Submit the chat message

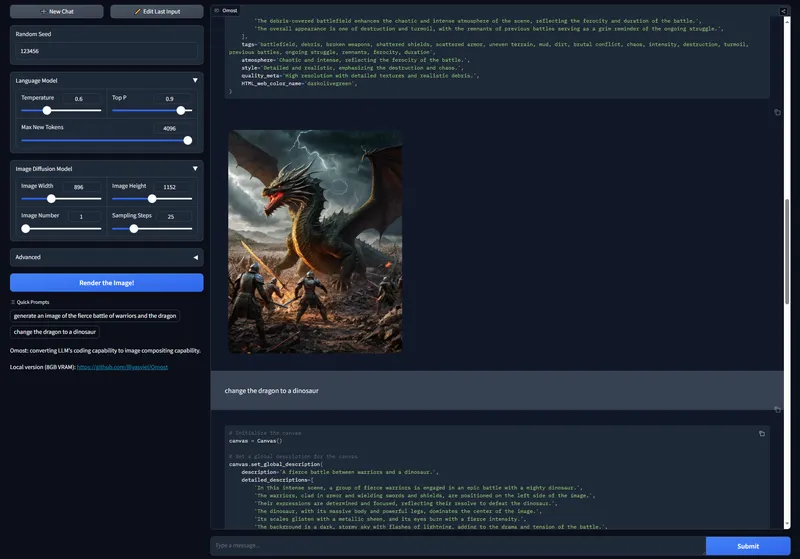coord(748,546)
